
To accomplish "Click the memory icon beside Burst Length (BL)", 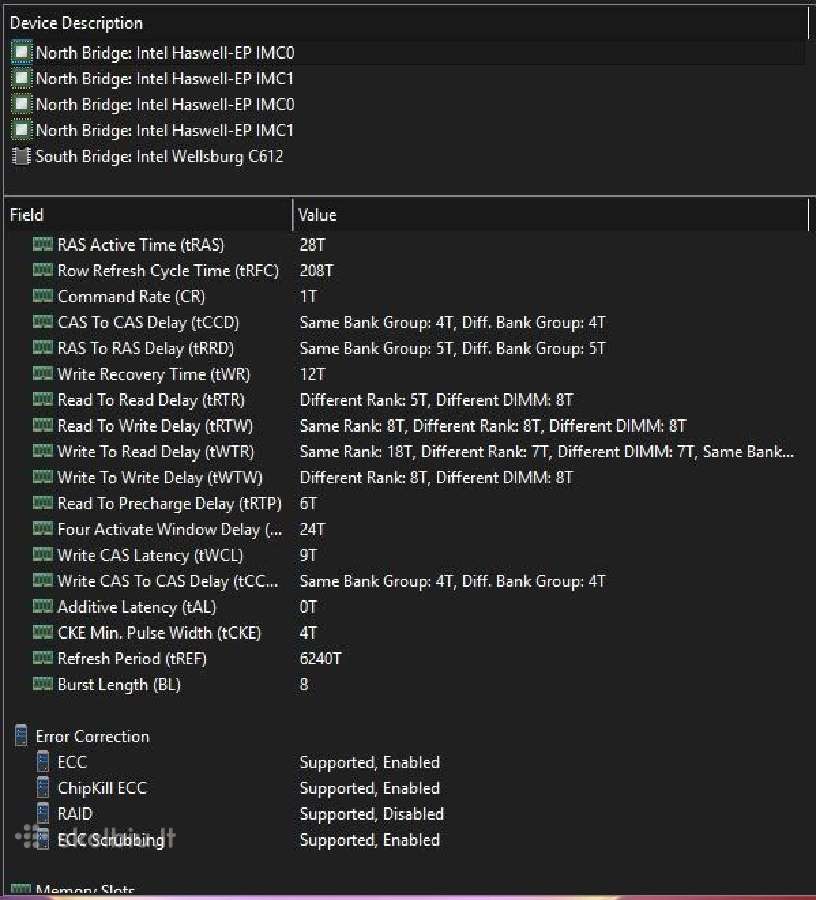I will coord(42,684).
